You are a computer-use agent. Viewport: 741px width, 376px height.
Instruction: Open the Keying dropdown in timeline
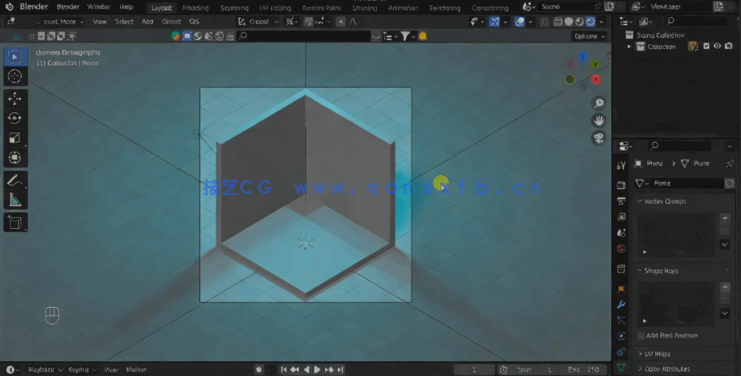pyautogui.click(x=81, y=370)
